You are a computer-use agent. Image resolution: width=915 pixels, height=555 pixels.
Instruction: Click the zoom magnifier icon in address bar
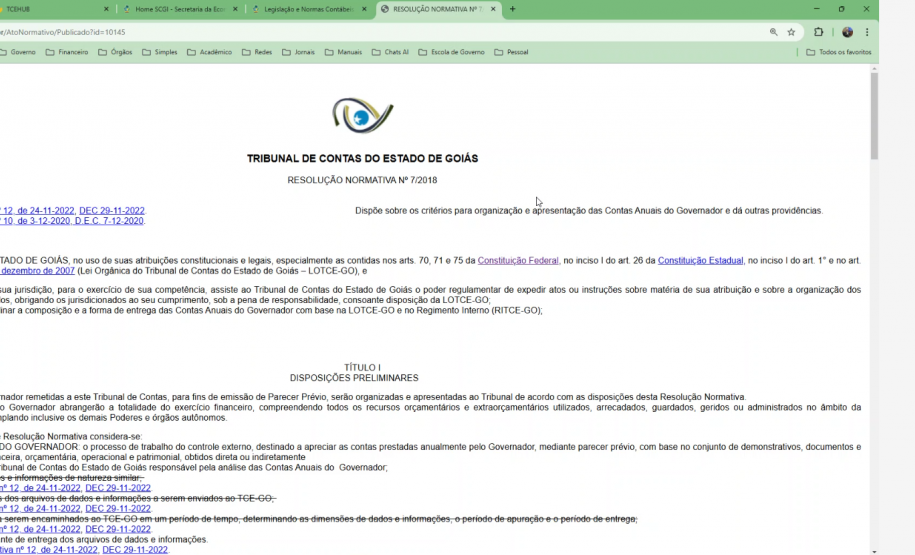[773, 32]
